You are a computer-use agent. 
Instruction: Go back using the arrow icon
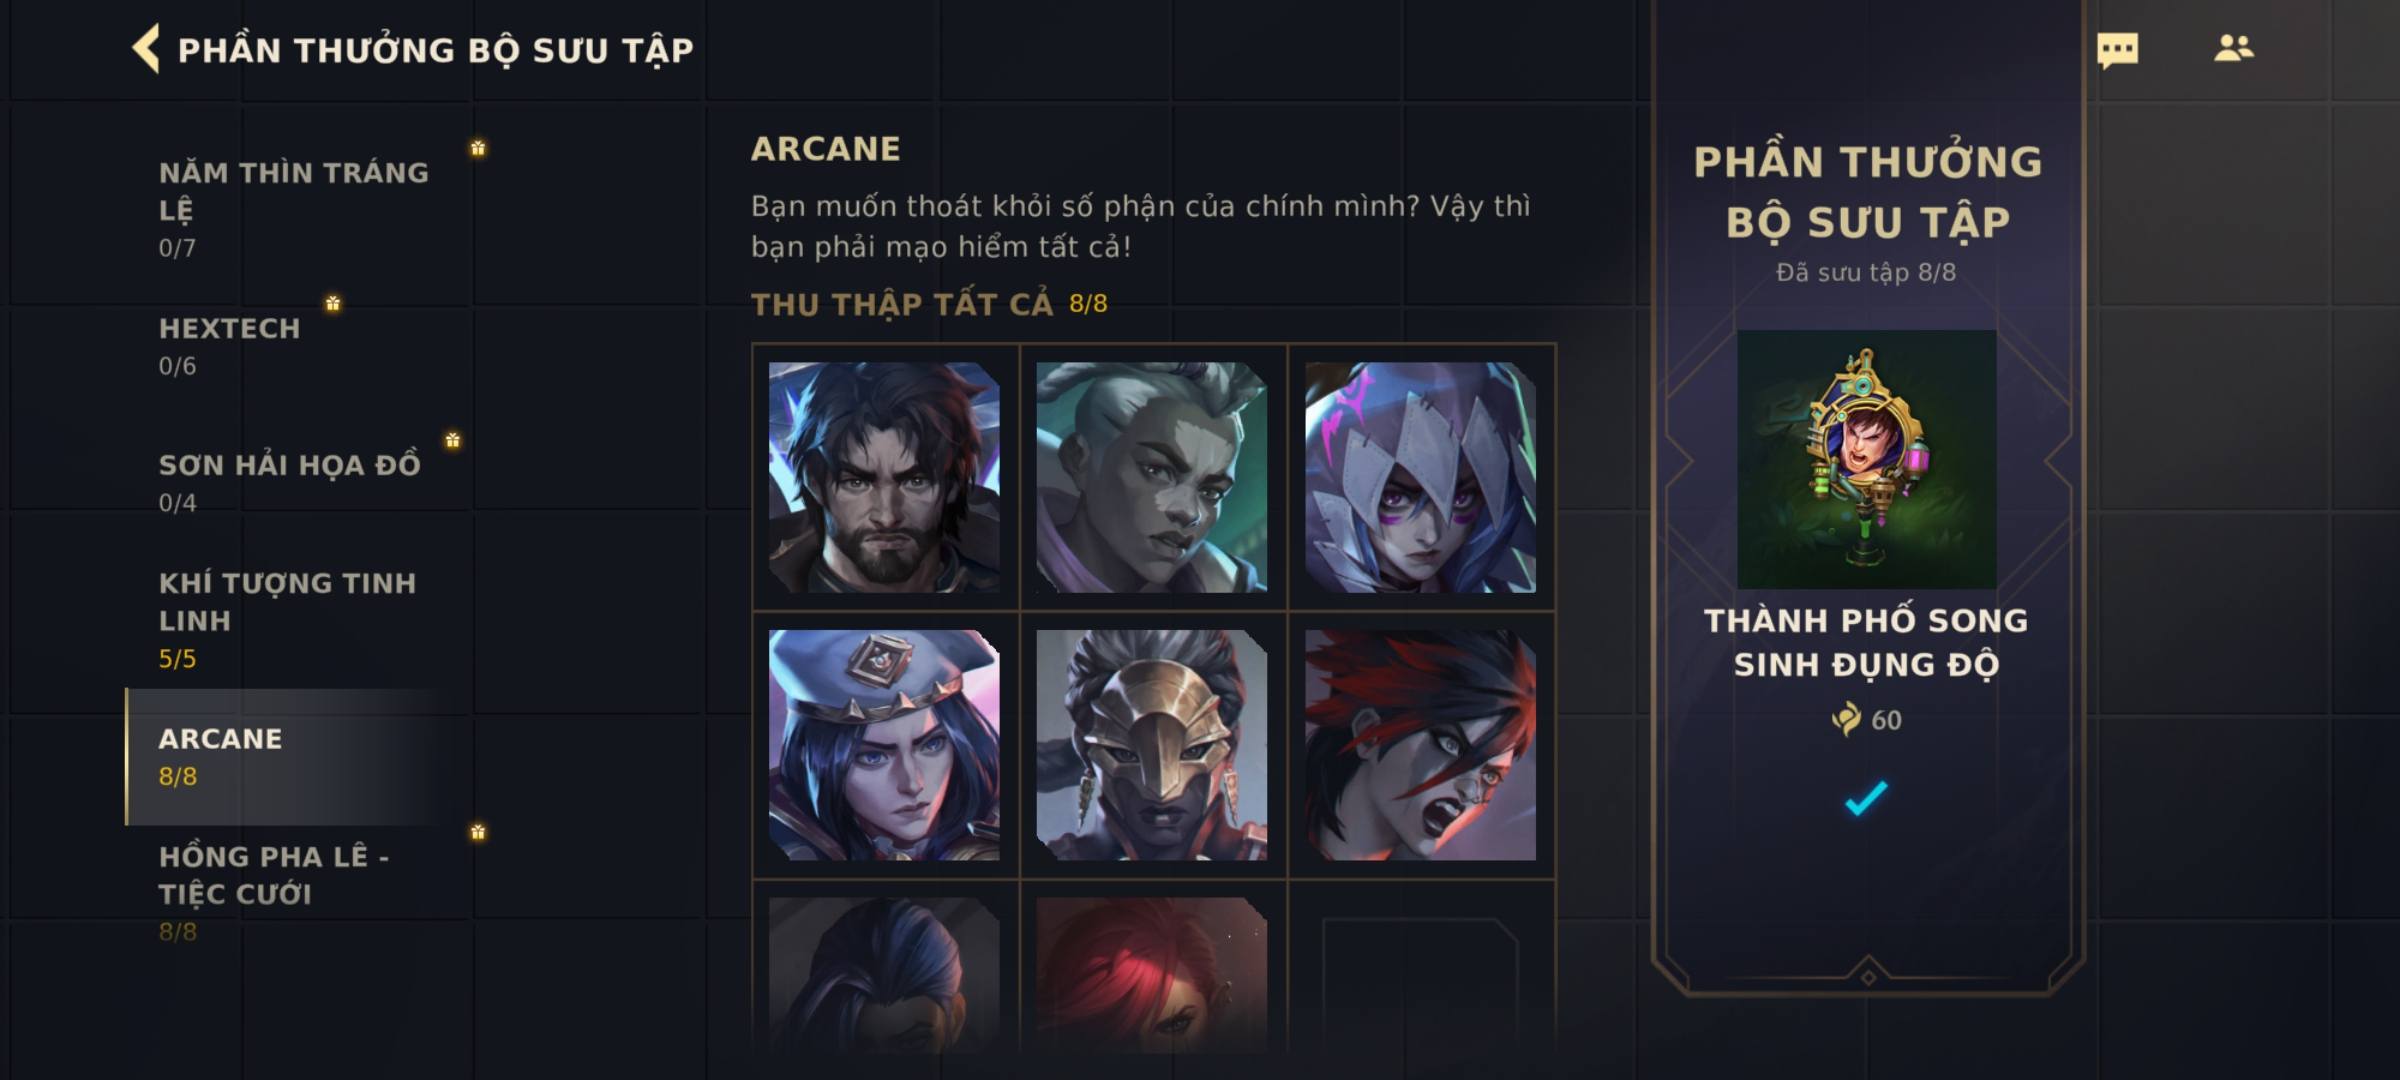(146, 49)
